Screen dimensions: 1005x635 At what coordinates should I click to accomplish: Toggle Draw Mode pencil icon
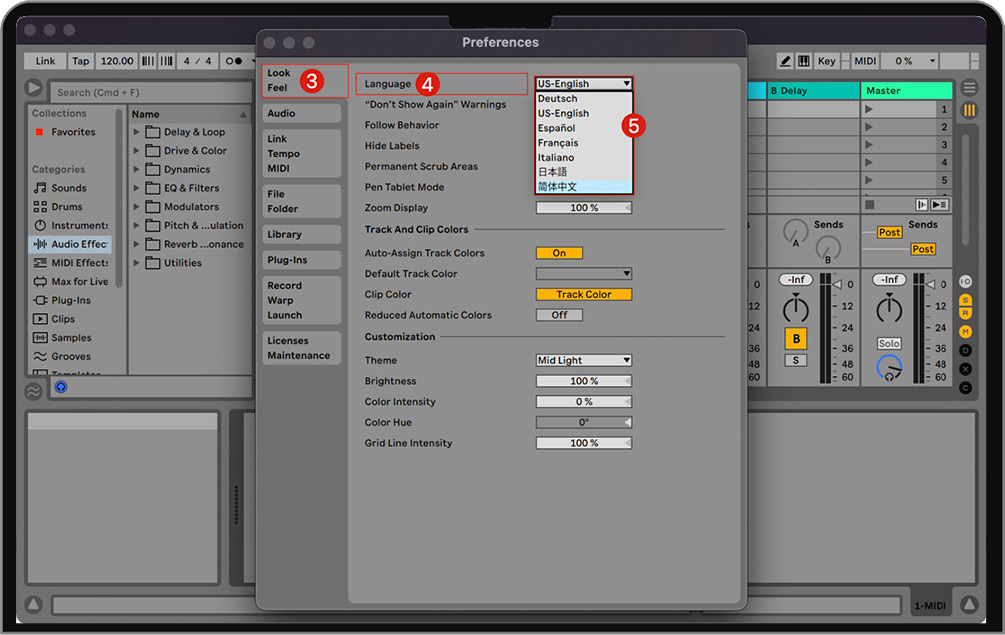(786, 61)
